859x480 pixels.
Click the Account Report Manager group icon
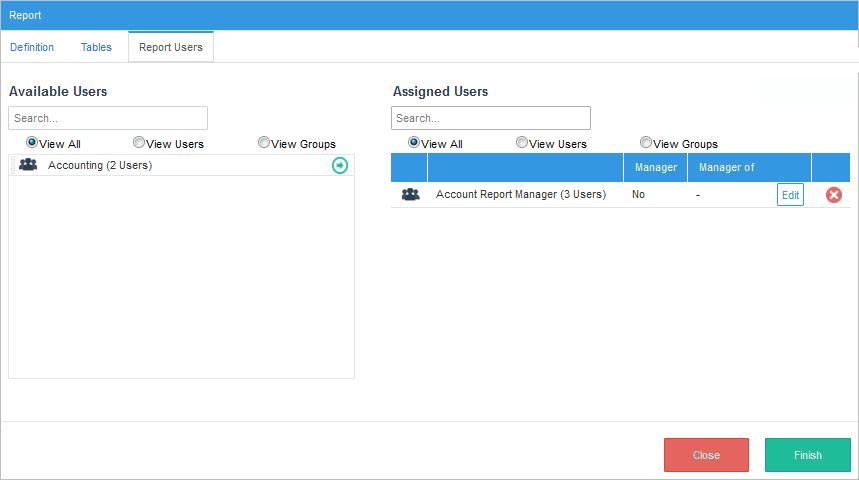410,195
